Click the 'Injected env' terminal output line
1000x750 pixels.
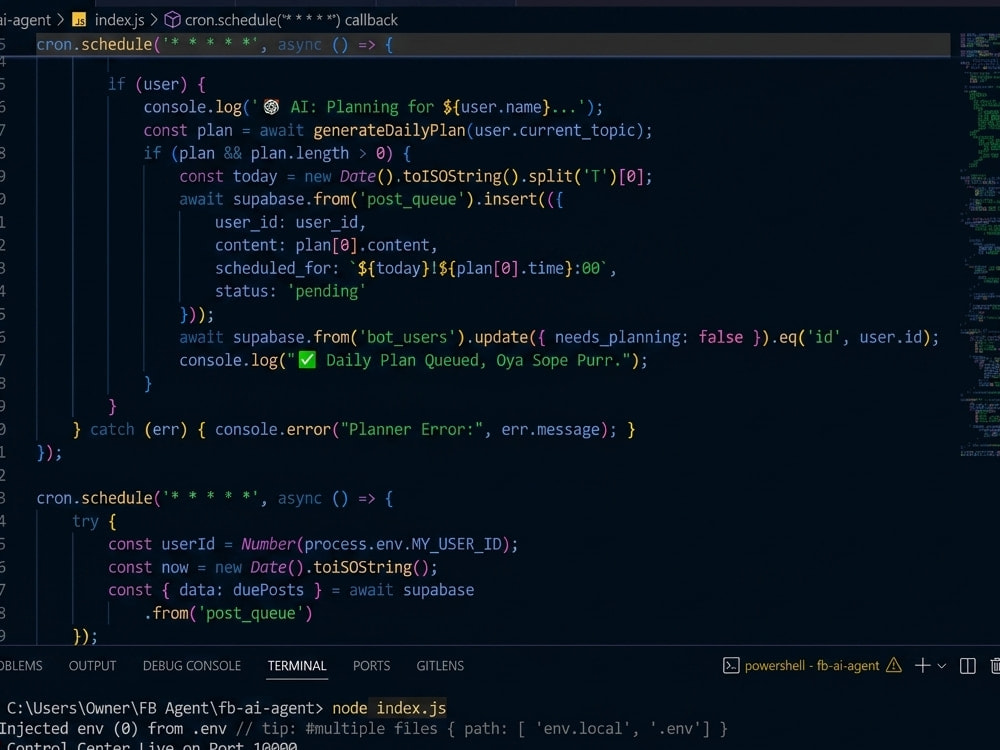tap(364, 728)
